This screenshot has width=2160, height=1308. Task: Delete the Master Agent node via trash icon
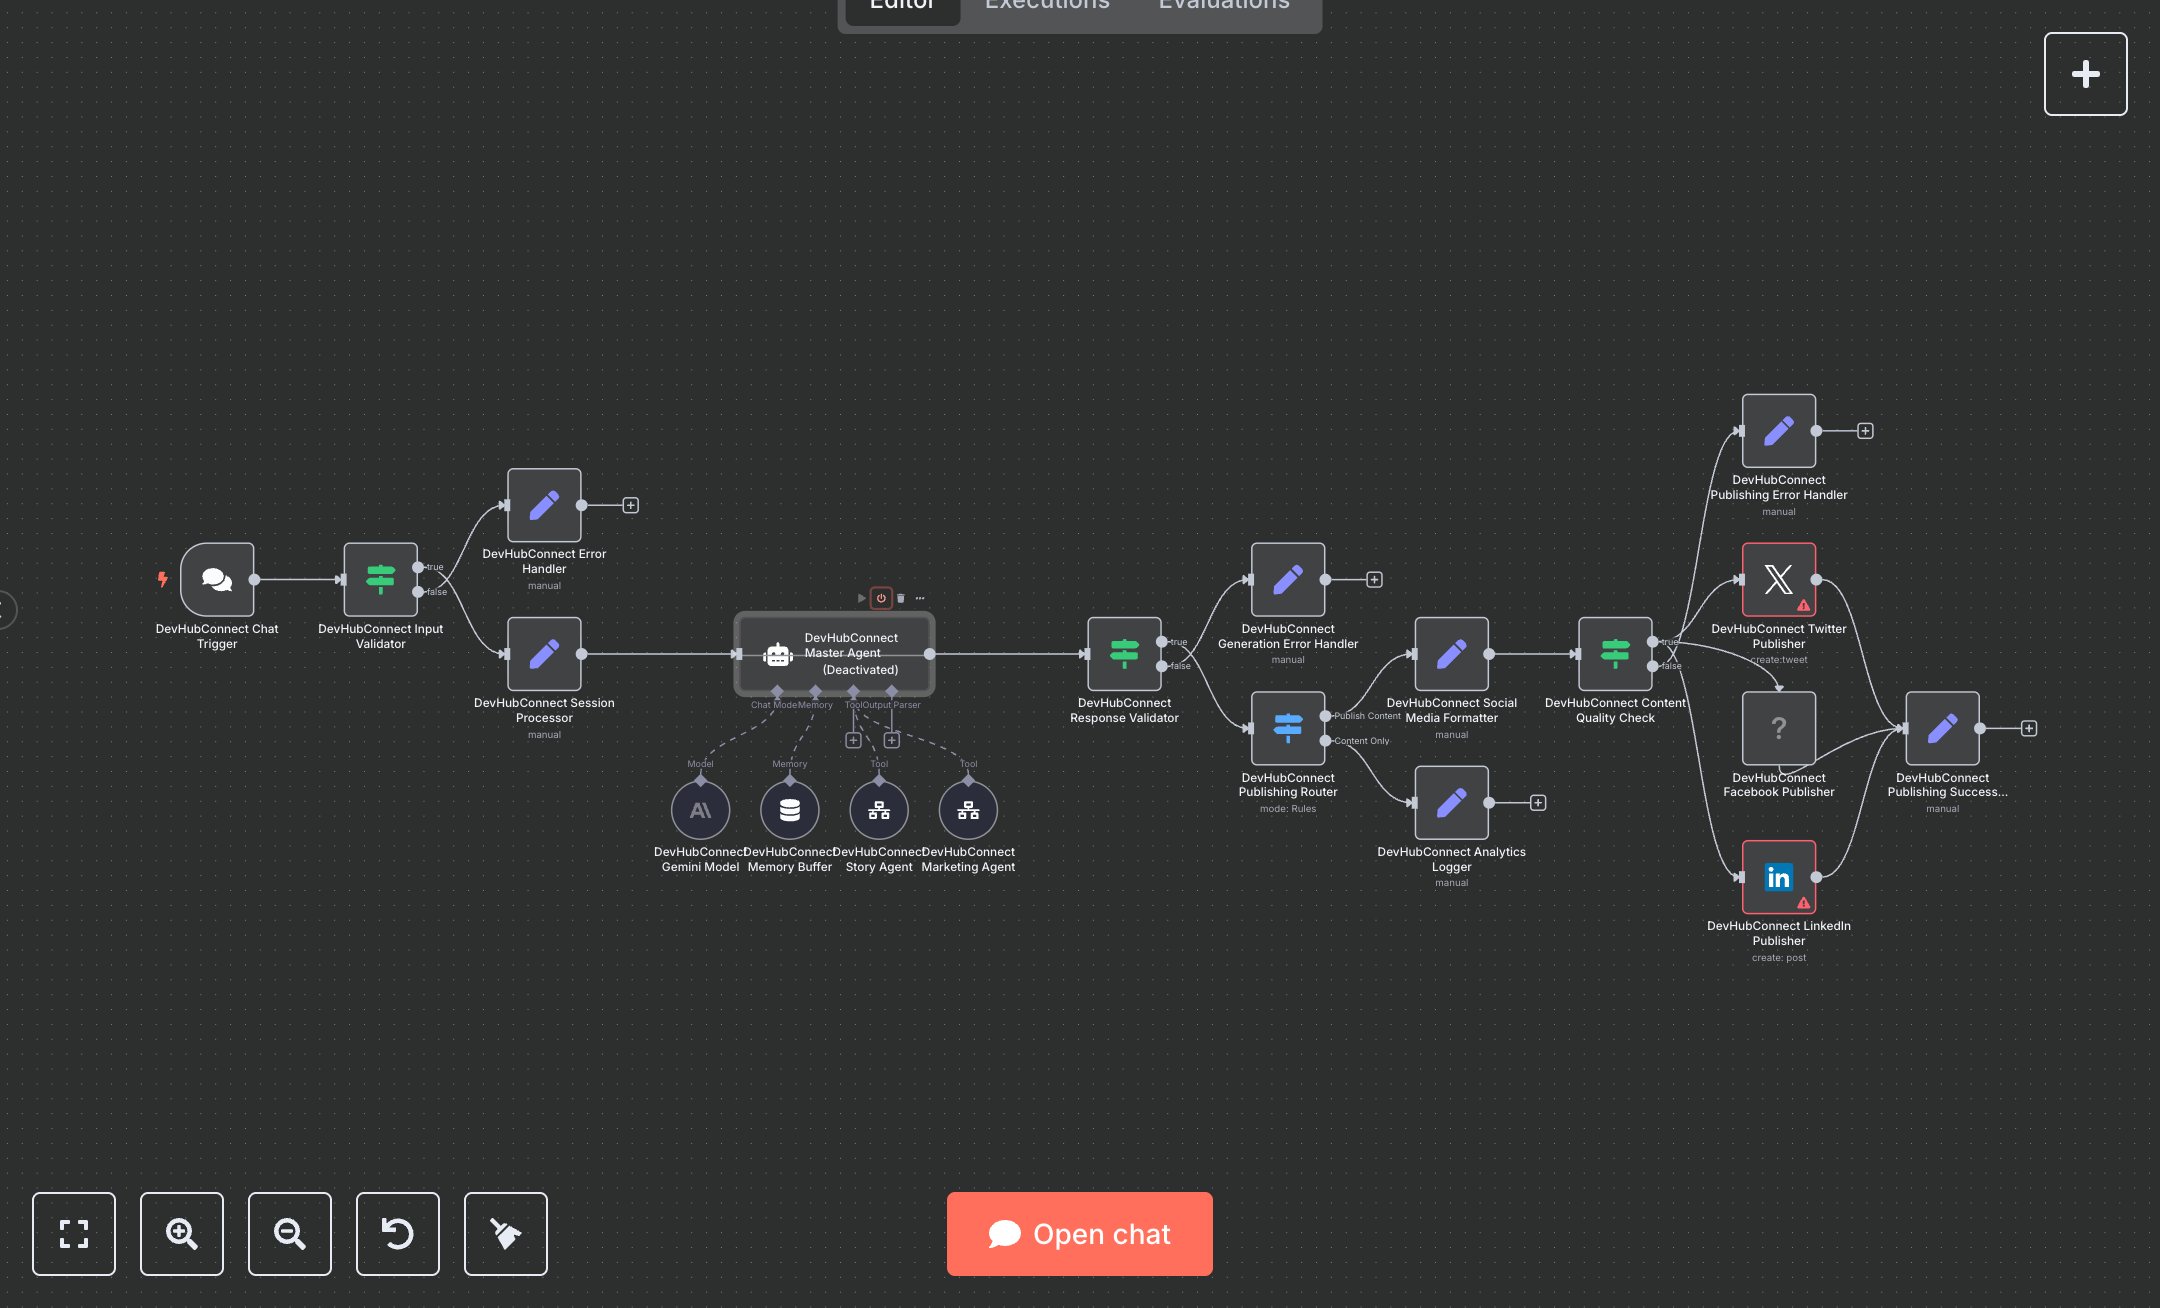pos(901,598)
